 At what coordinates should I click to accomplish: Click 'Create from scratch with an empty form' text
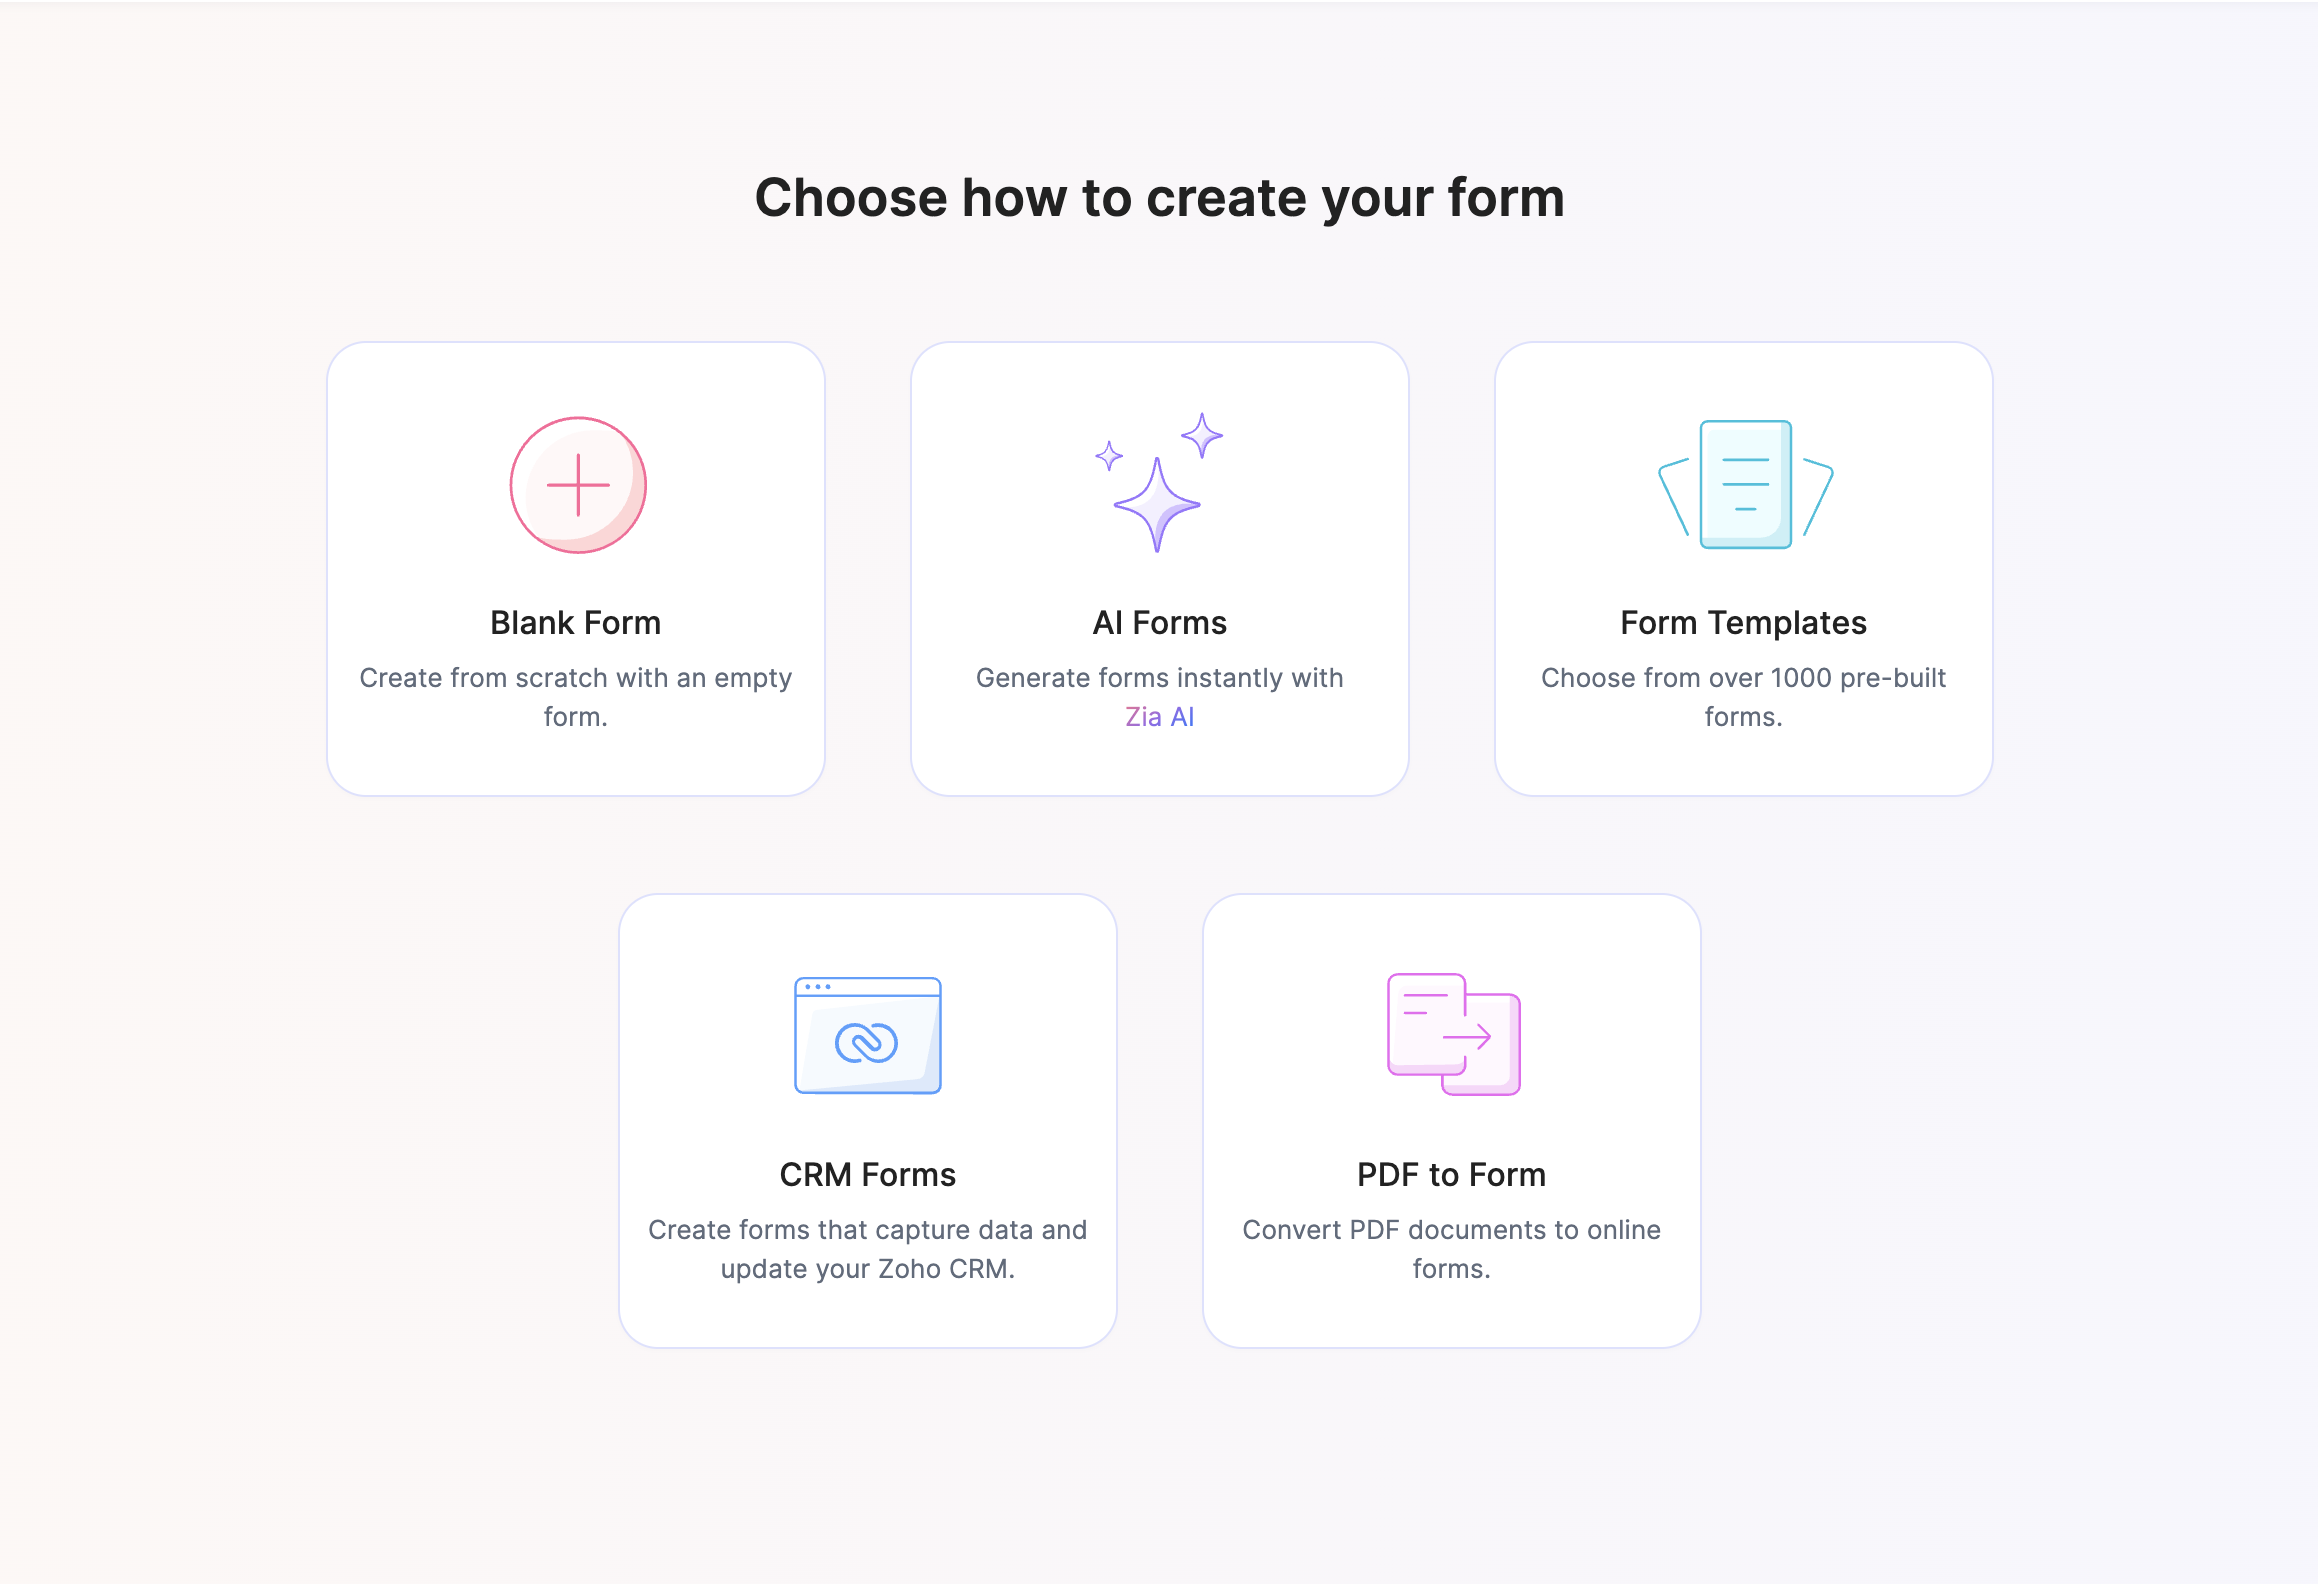(x=575, y=697)
